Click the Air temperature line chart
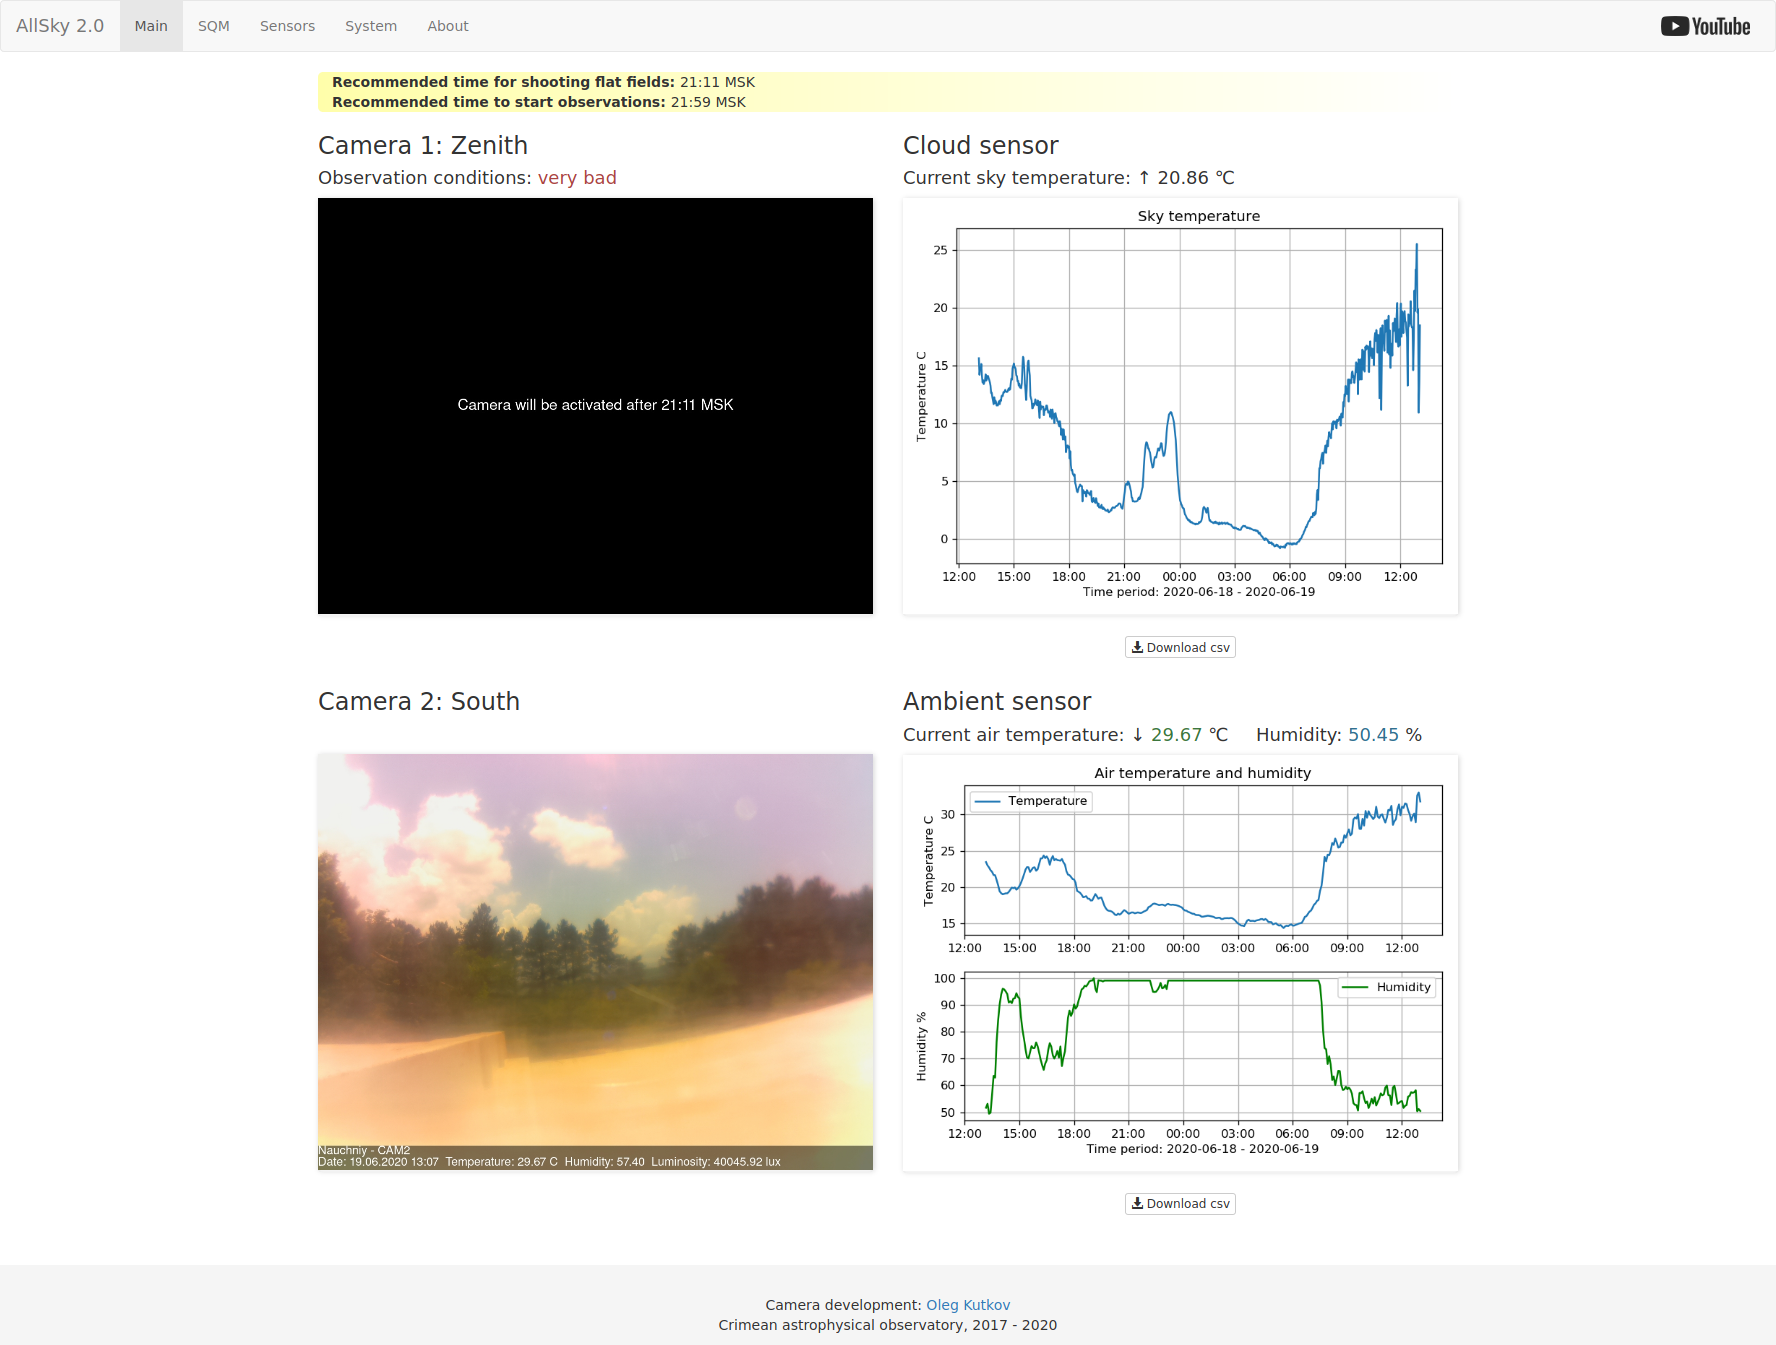 pos(1203,860)
